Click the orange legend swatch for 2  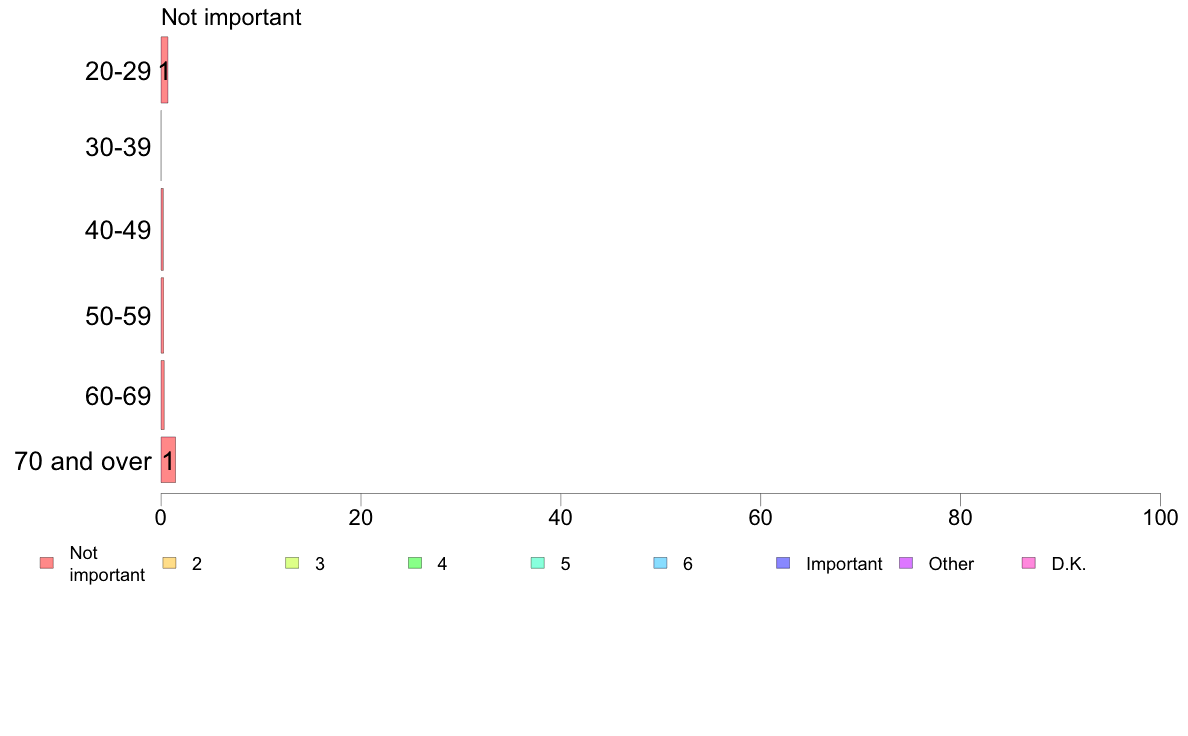point(169,563)
